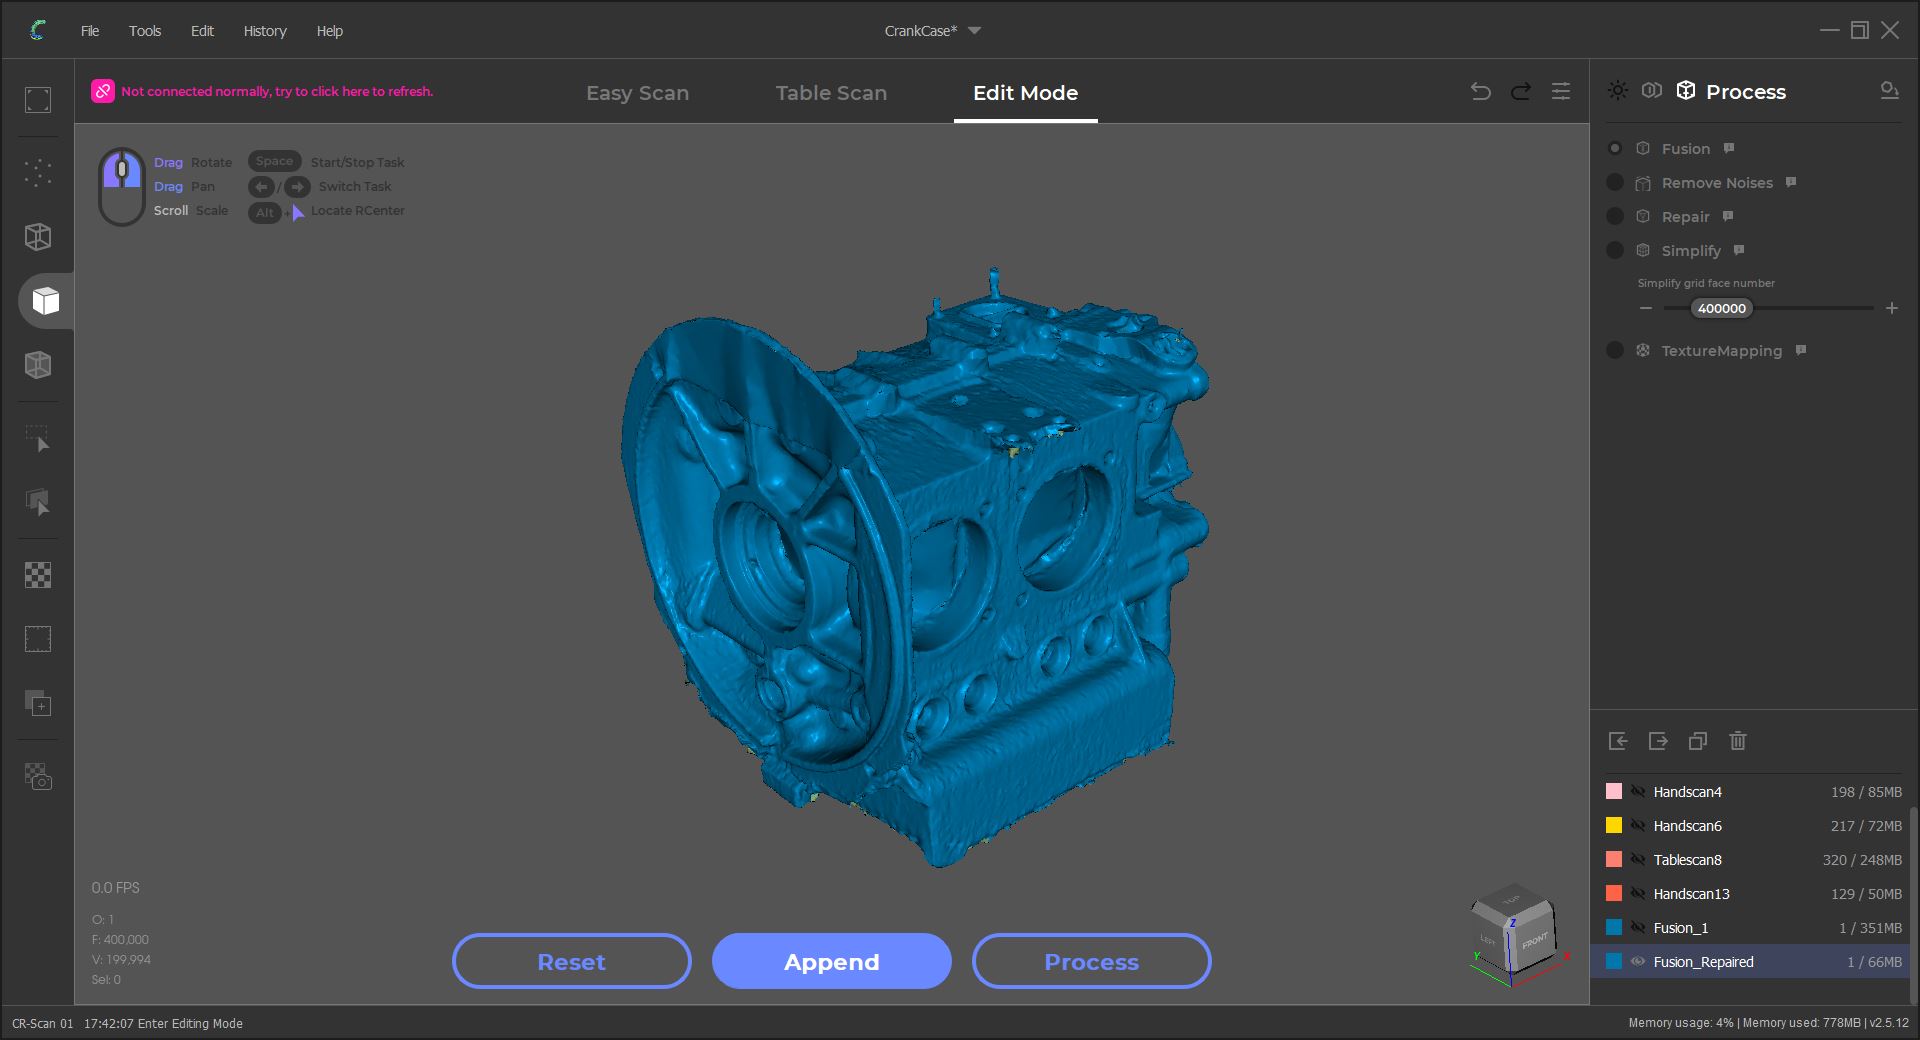
Task: Click the screenshot camera icon
Action: pyautogui.click(x=38, y=776)
